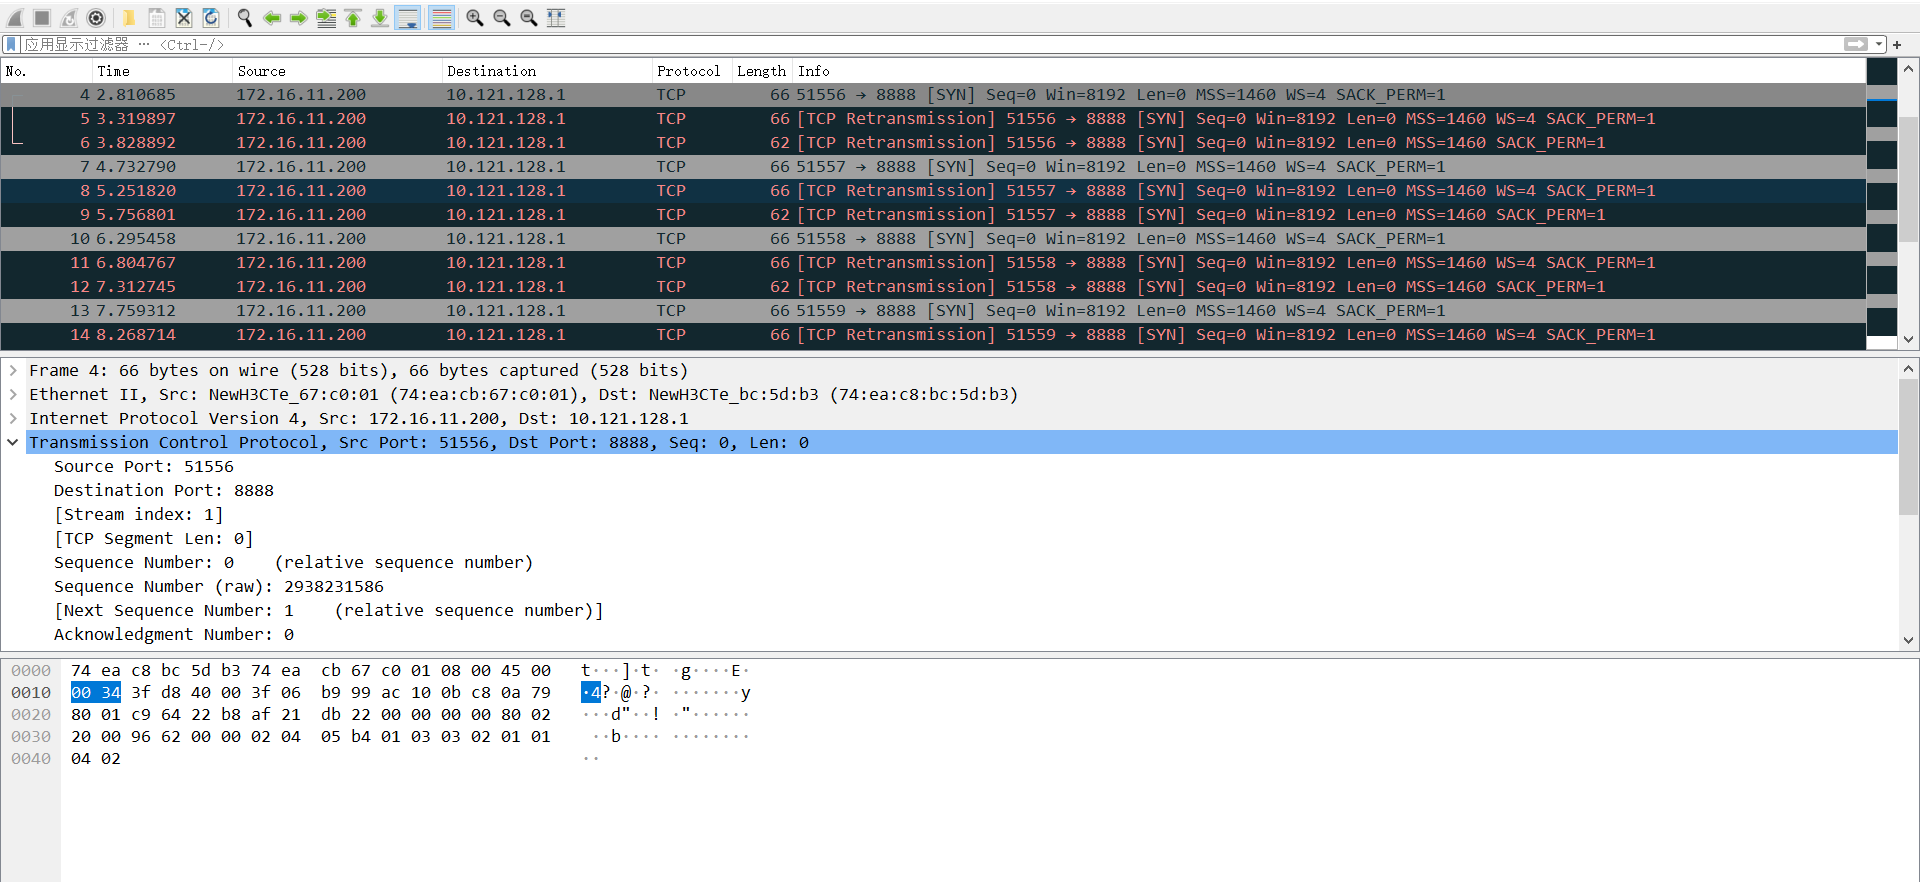Sort packets by the Time column

(x=162, y=71)
